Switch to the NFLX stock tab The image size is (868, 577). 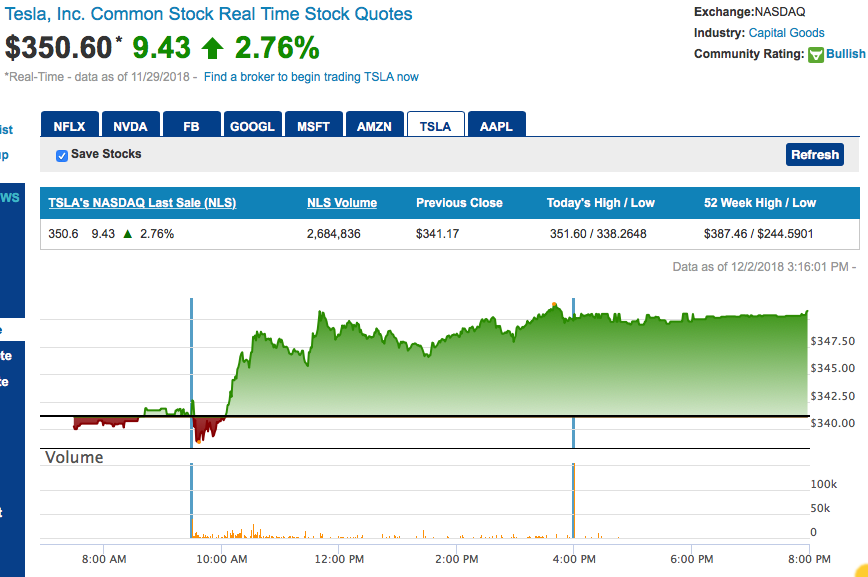pos(70,125)
